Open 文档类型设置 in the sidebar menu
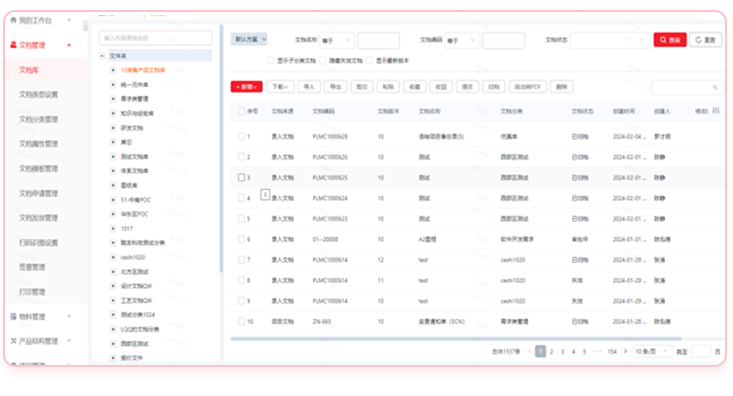This screenshot has height=396, width=733. 38,94
